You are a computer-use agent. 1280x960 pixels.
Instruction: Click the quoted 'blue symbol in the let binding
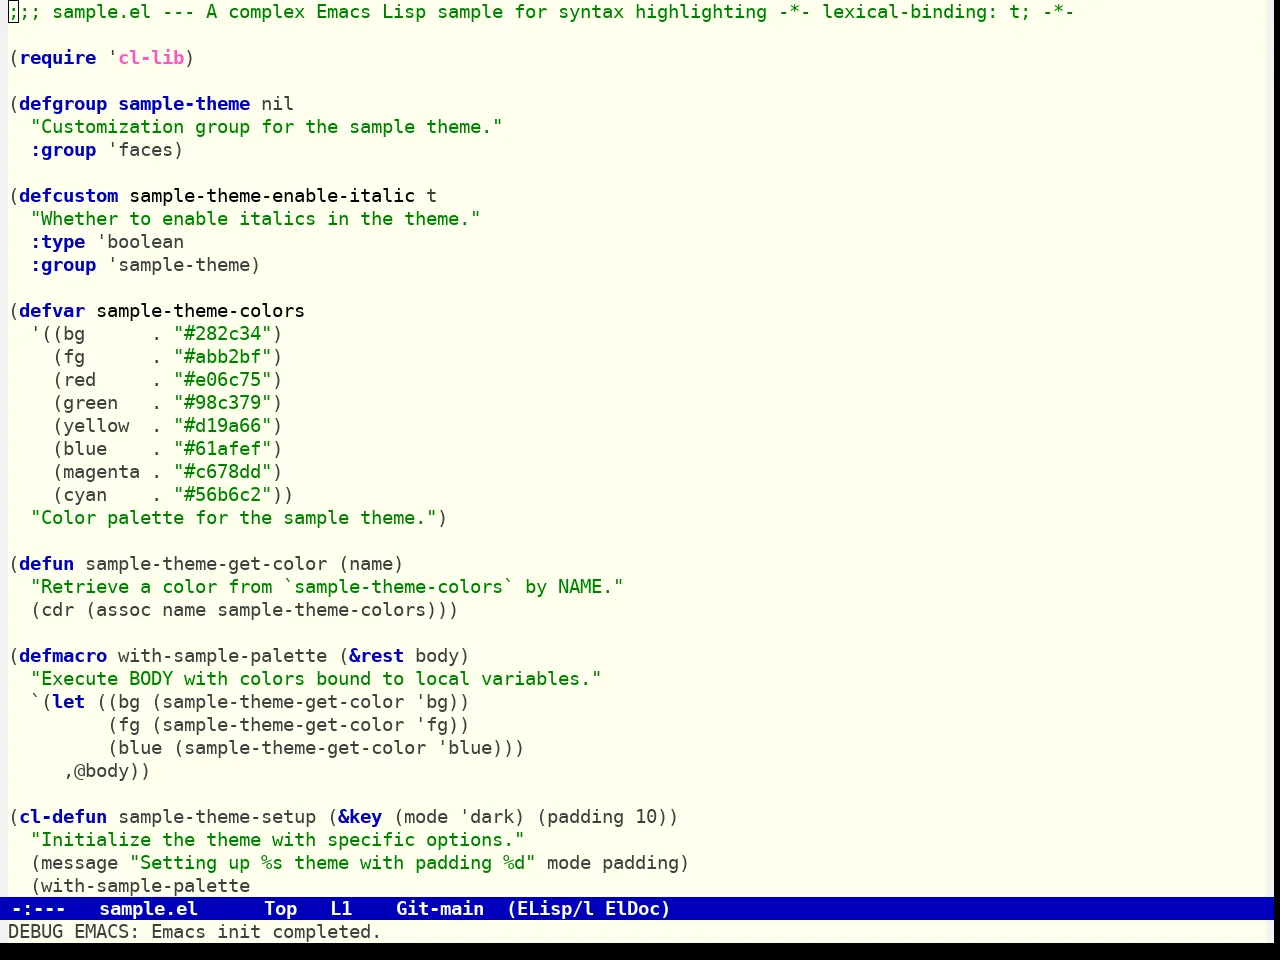[x=464, y=748]
